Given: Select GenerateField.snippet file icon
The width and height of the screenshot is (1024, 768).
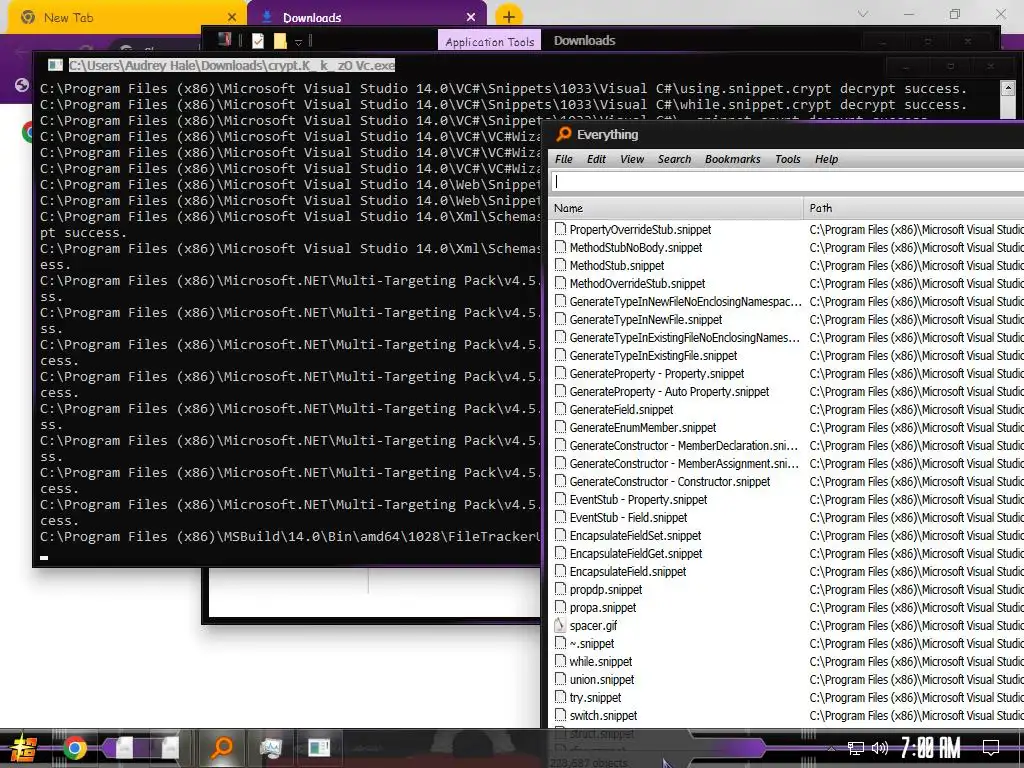Looking at the screenshot, I should point(560,409).
